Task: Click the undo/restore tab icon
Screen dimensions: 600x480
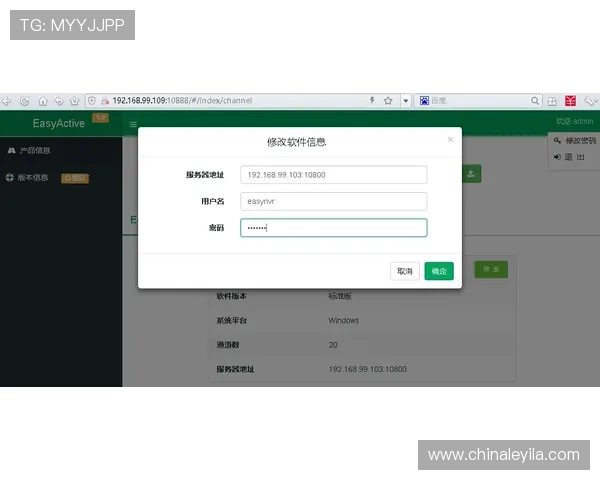Action: pos(59,101)
